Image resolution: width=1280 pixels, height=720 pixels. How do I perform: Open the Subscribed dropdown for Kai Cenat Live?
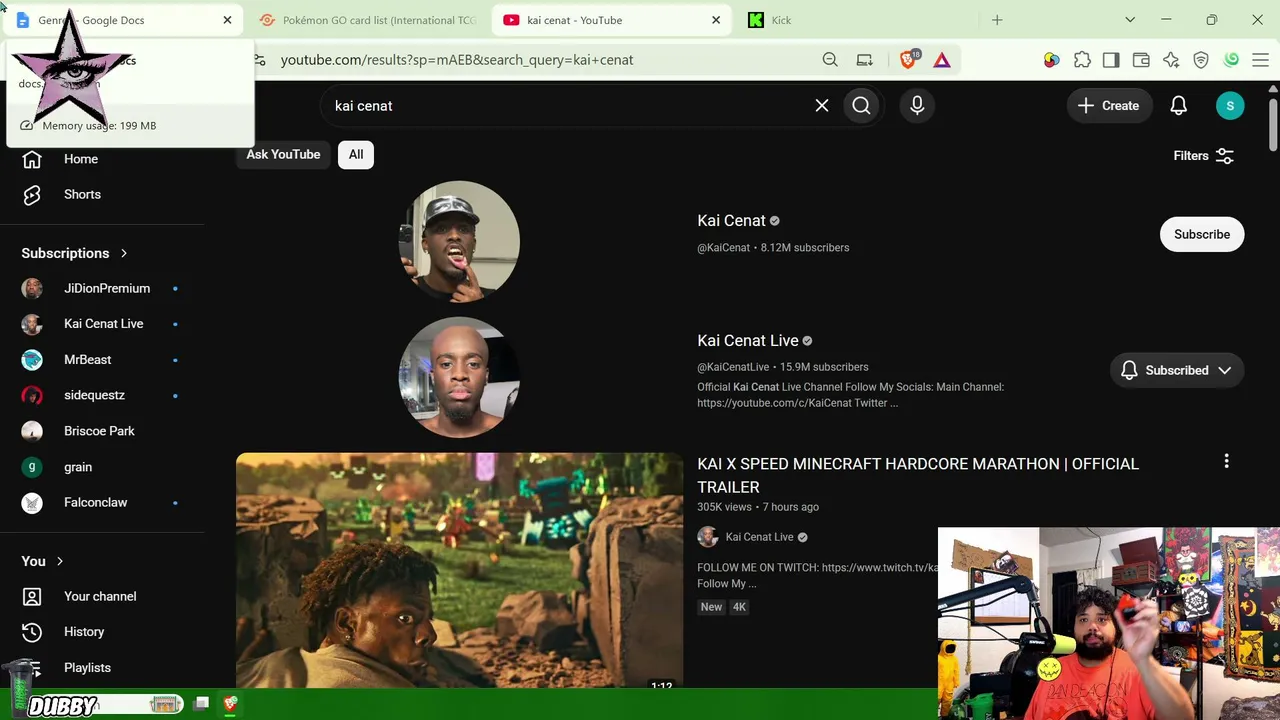(1177, 370)
